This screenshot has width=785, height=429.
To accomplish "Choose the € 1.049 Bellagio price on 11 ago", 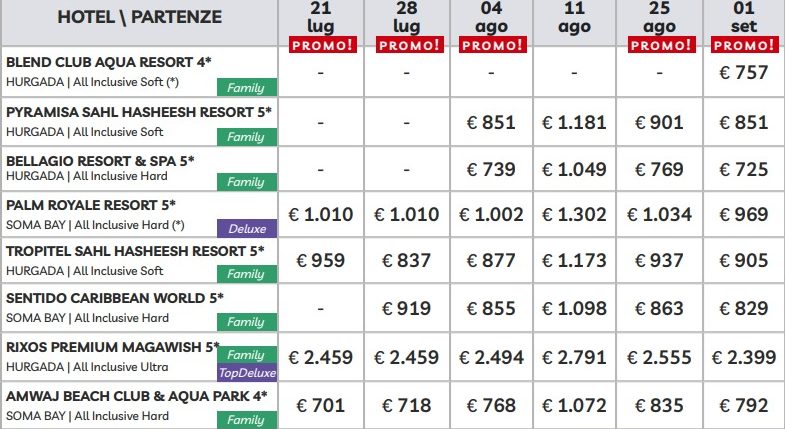I will 574,169.
